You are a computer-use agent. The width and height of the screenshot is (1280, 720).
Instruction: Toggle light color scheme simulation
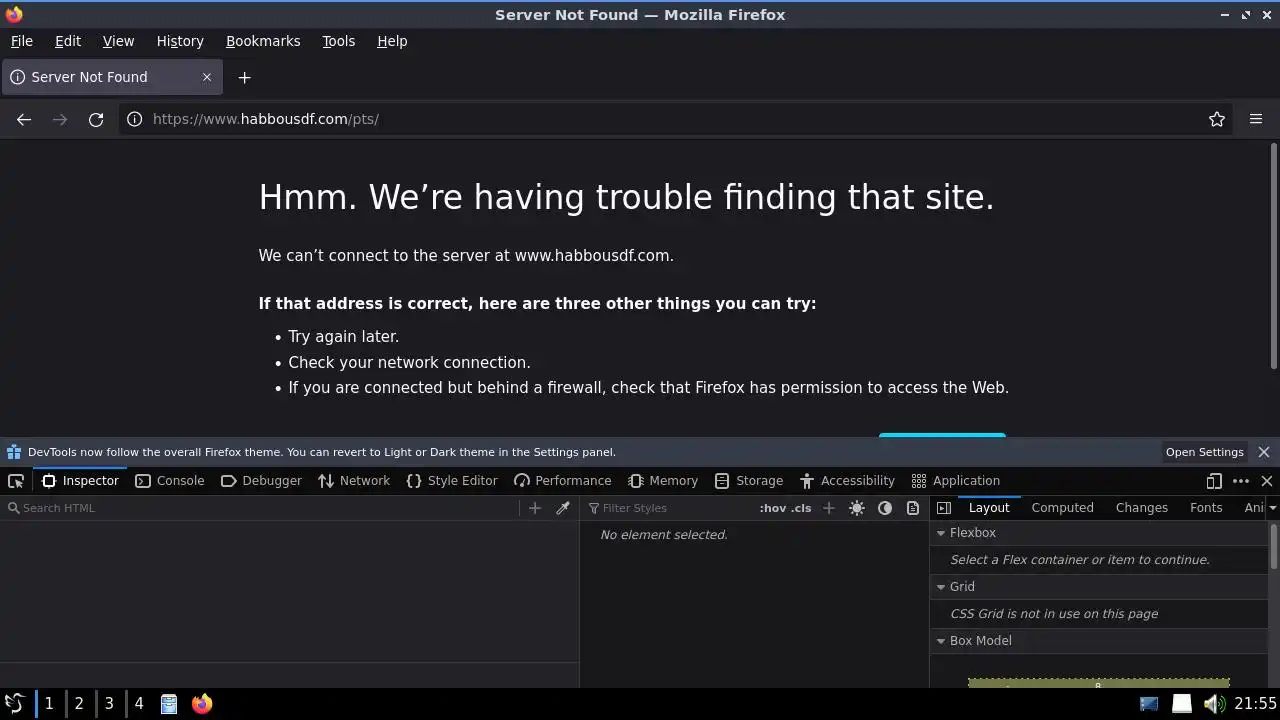tap(857, 508)
